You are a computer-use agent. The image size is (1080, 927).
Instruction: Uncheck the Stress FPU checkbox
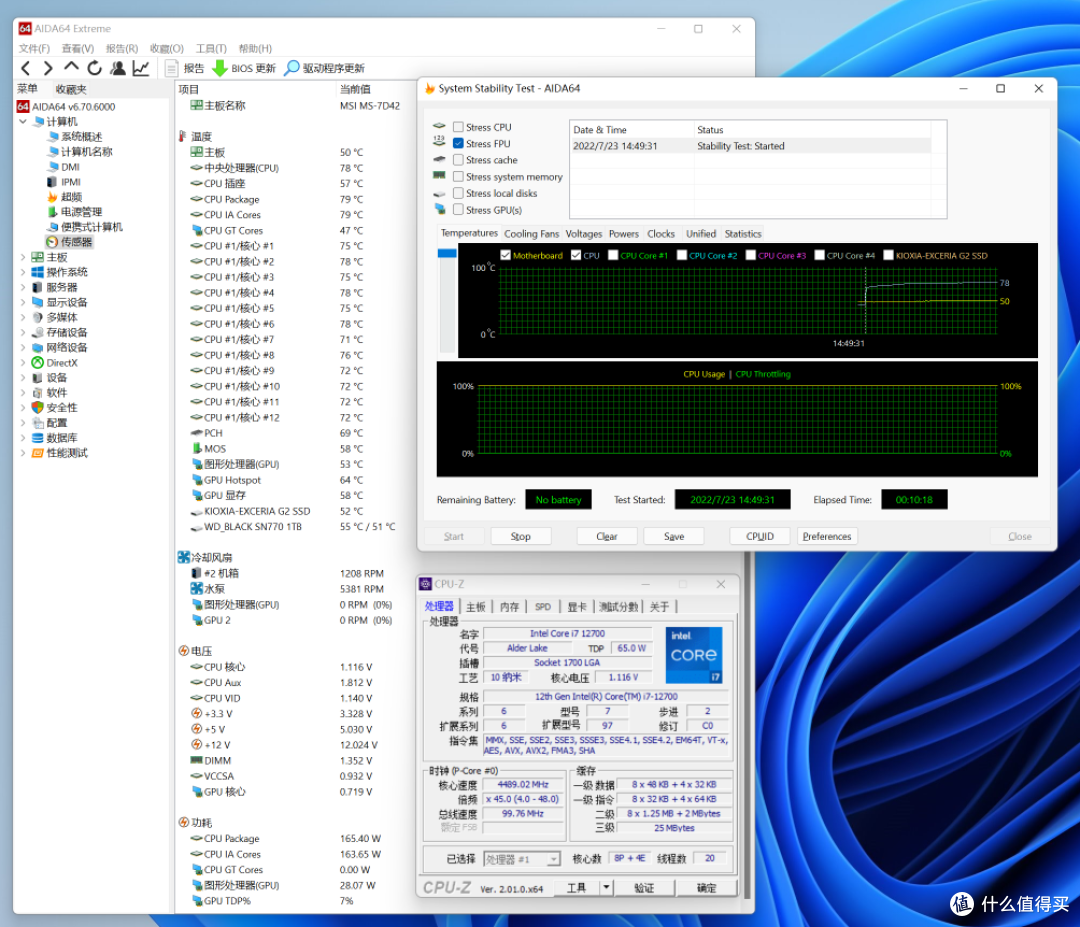(458, 143)
